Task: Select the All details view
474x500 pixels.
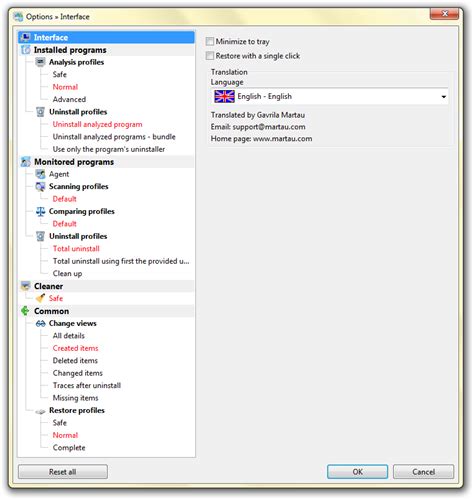Action: coord(69,336)
